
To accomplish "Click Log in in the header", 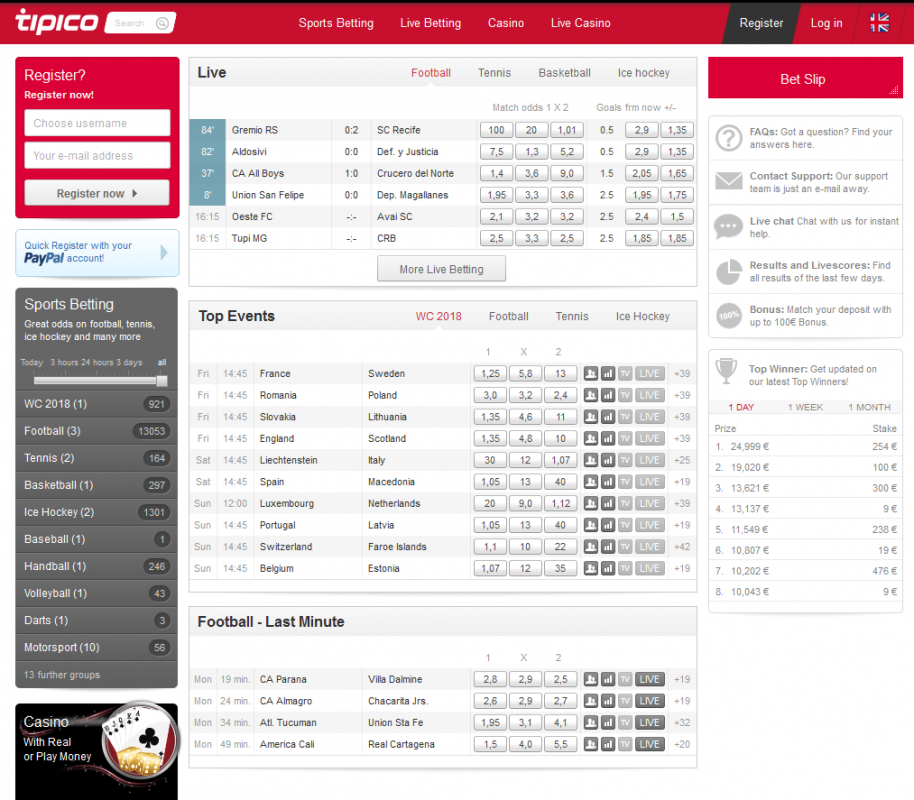I will (x=826, y=23).
